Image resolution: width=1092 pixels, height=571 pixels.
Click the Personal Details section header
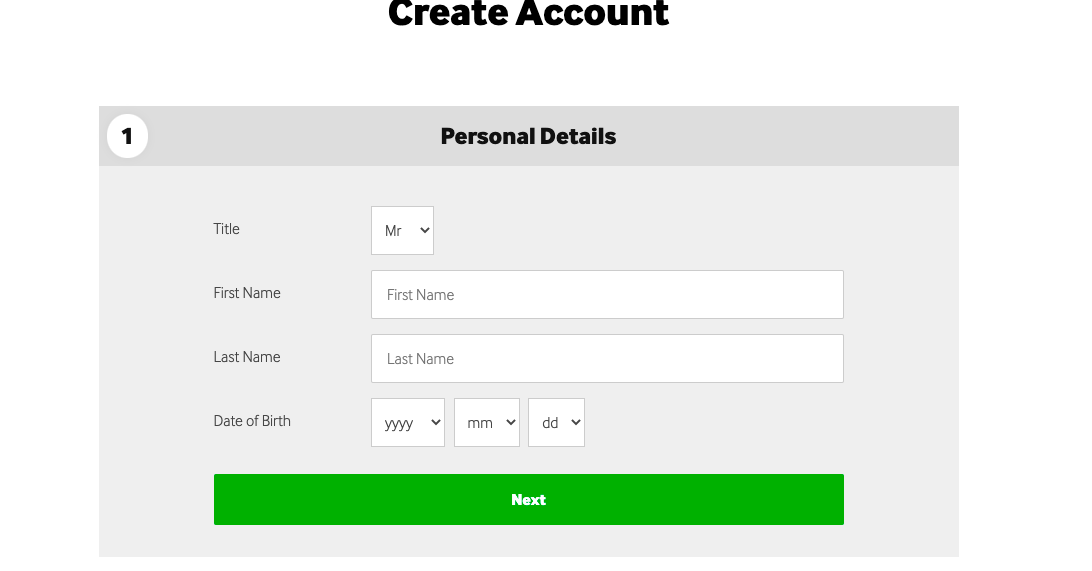coord(529,136)
